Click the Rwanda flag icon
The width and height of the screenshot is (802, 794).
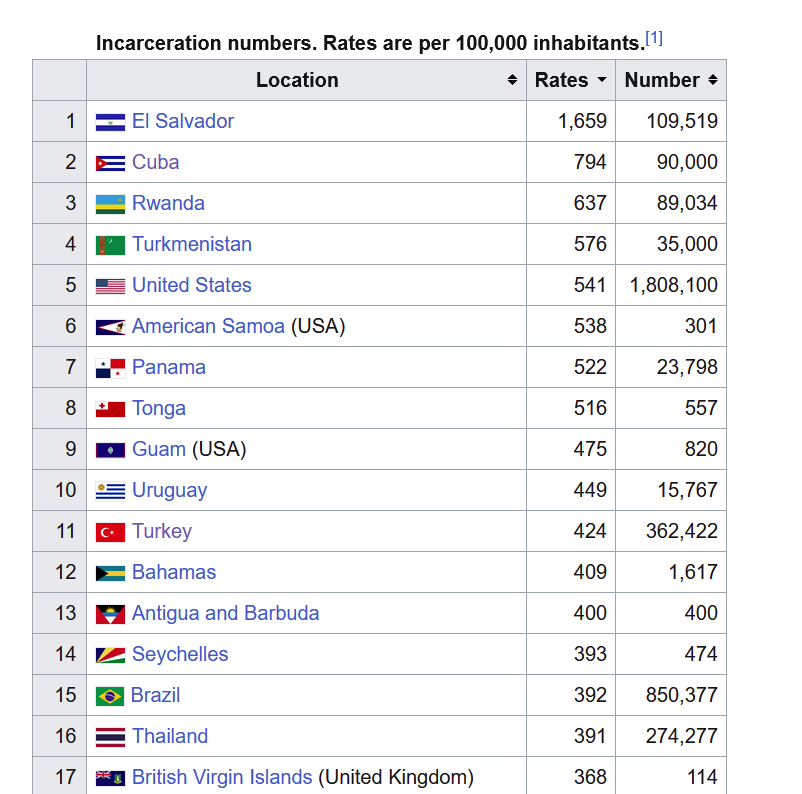(110, 204)
